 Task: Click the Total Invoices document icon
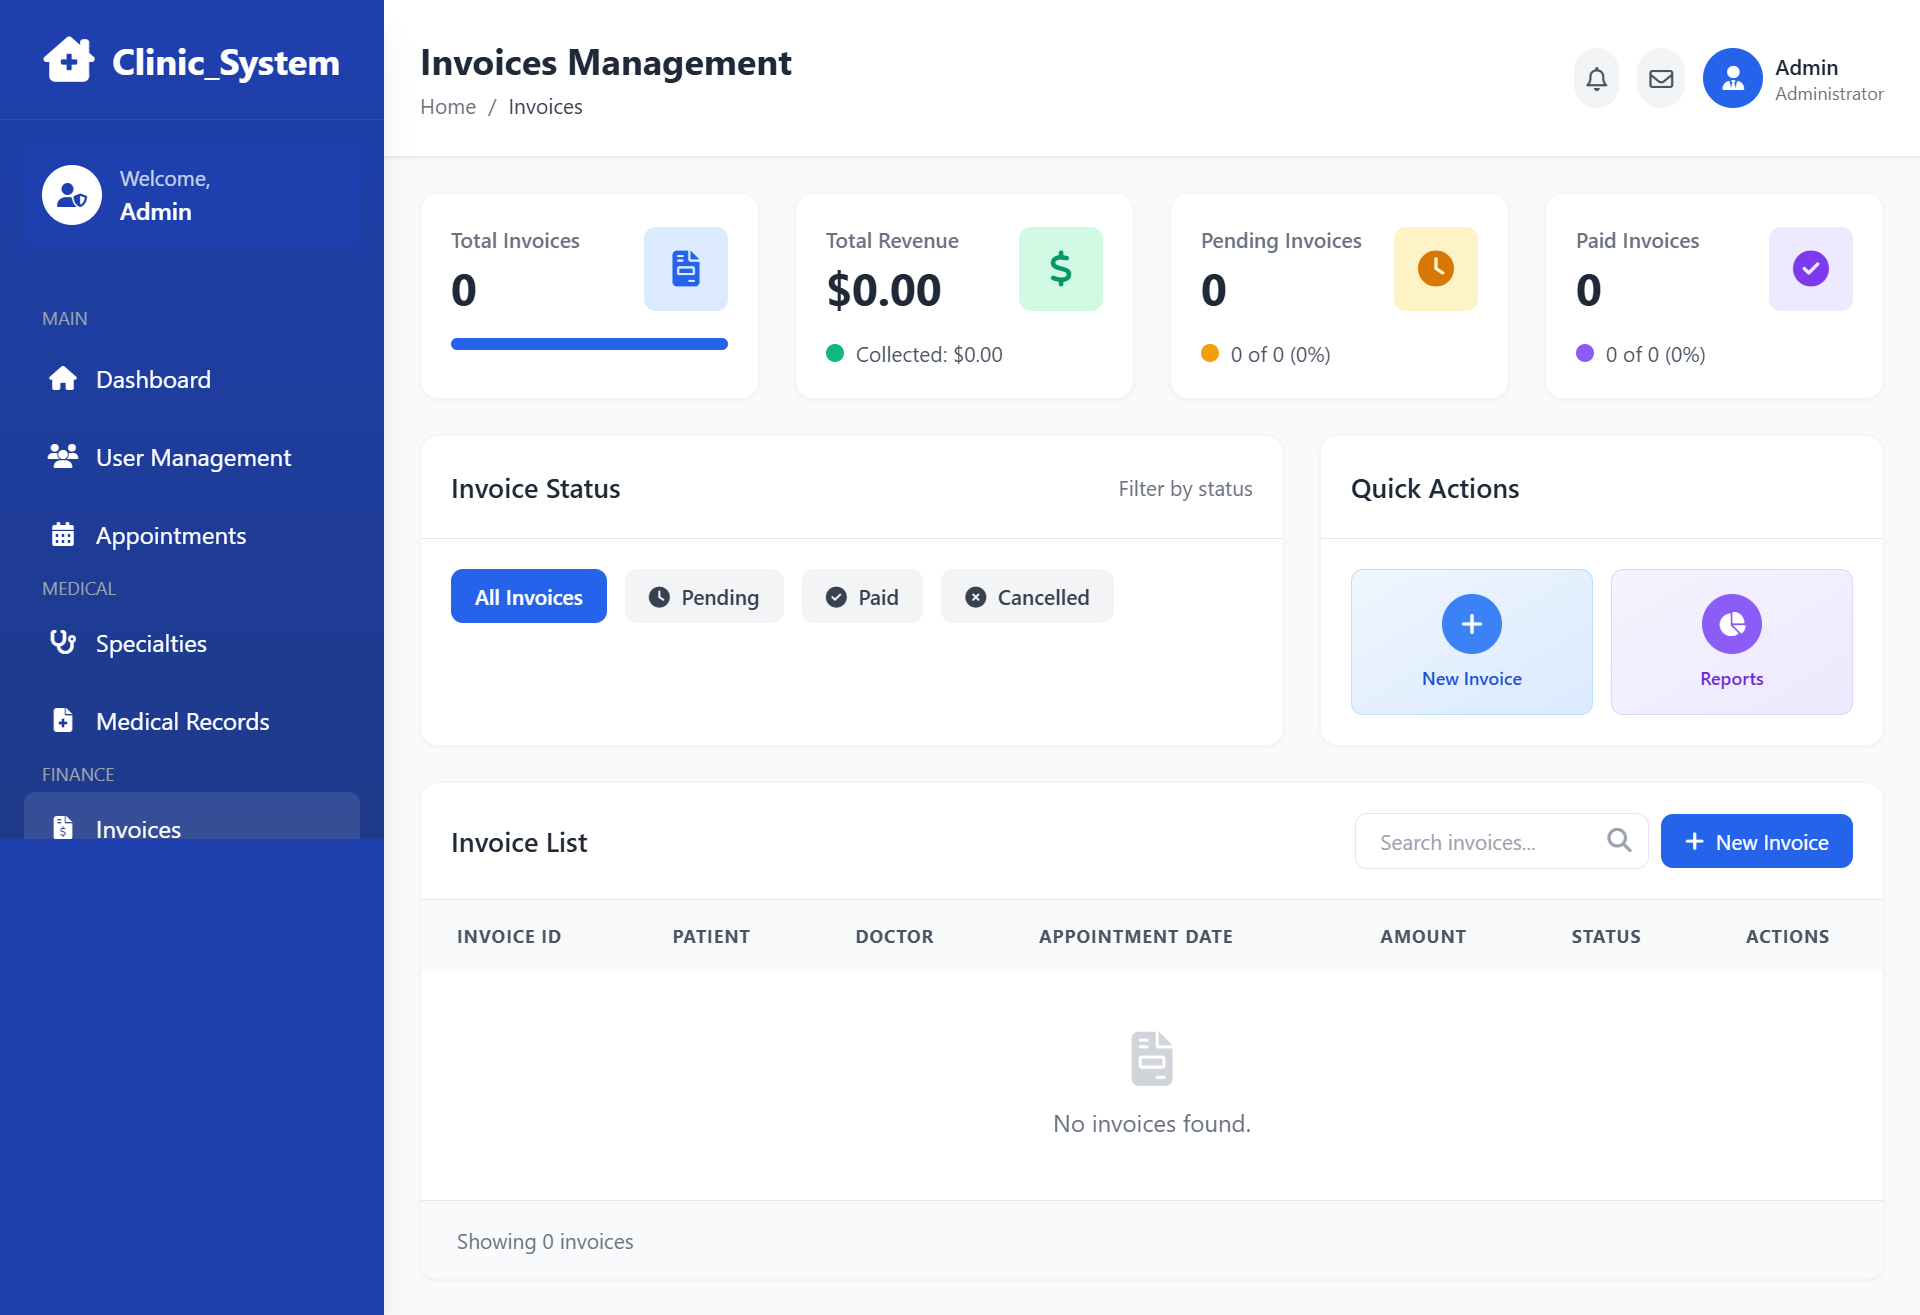(685, 269)
